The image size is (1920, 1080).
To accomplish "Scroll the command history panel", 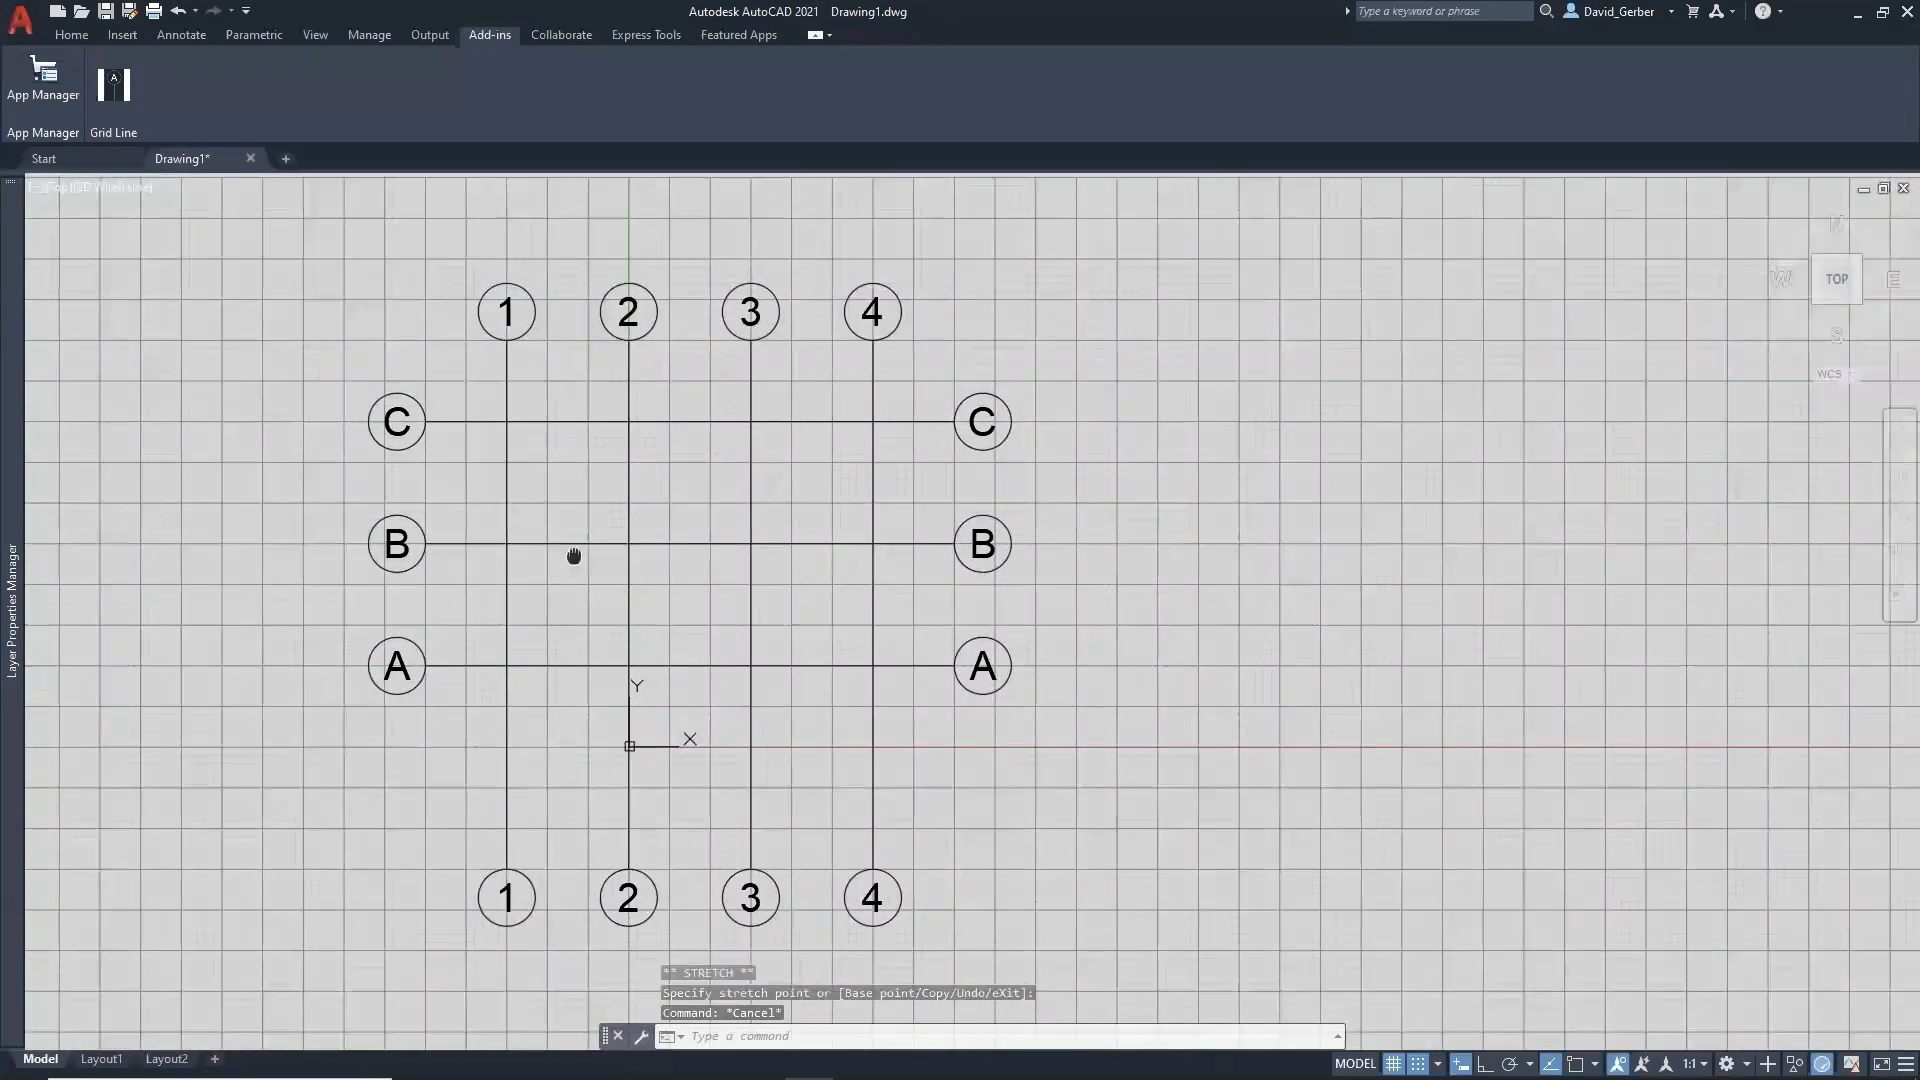I will click(1337, 1036).
